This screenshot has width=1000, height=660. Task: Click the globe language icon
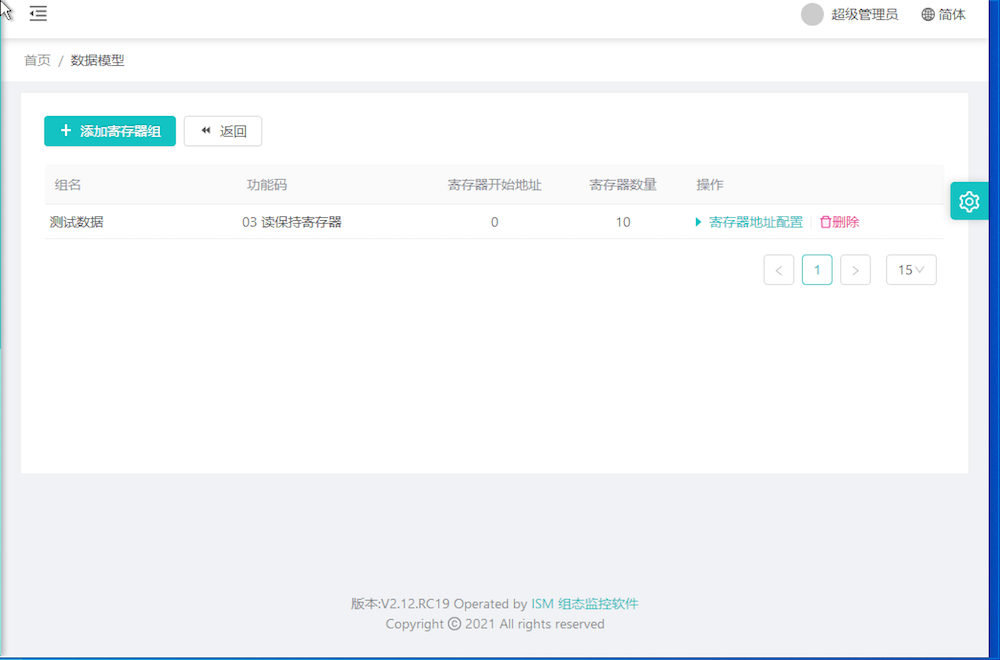click(928, 15)
